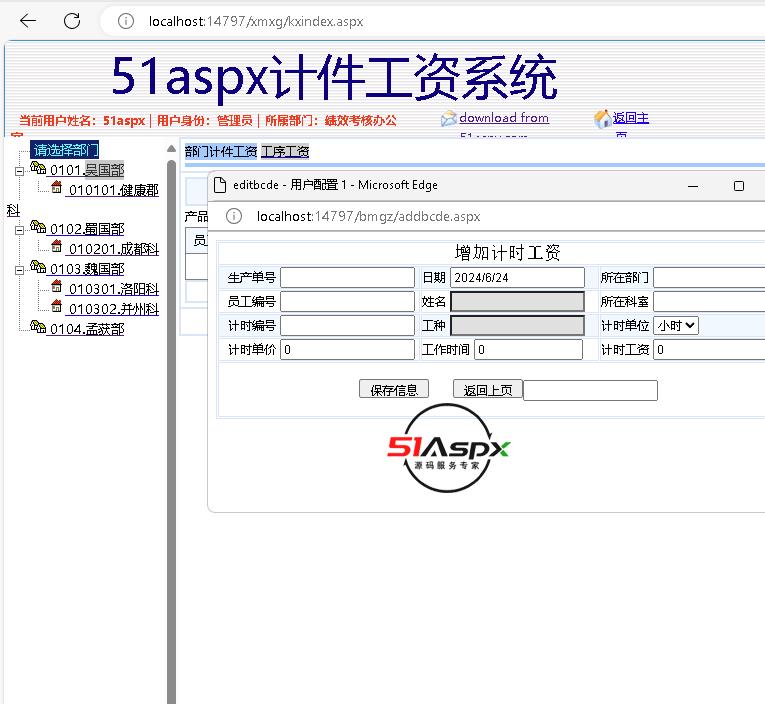The width and height of the screenshot is (765, 704).
Task: Focus the 工作时间 input field
Action: (528, 349)
